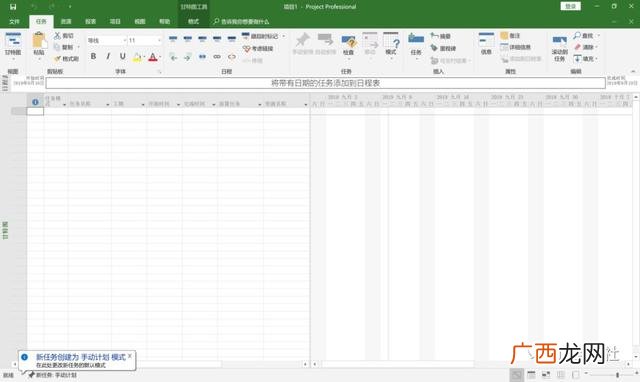Expand the Mark on Track dropdown arrow
640x382 pixels.
pyautogui.click(x=284, y=36)
